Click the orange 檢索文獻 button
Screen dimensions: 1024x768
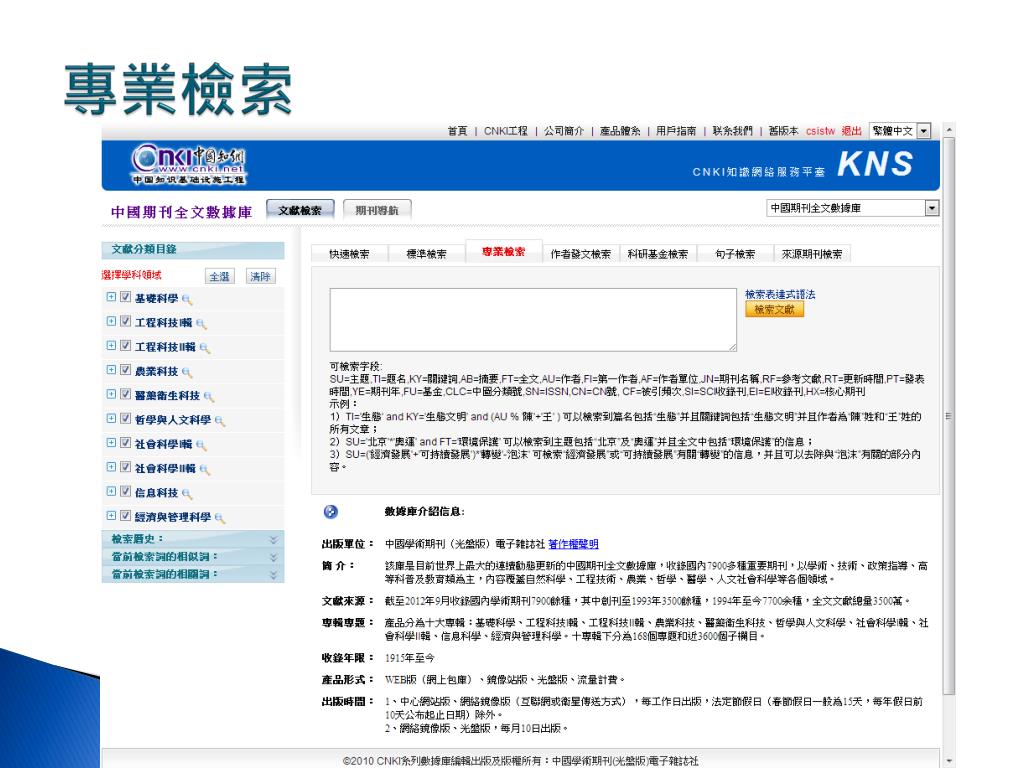pyautogui.click(x=775, y=310)
